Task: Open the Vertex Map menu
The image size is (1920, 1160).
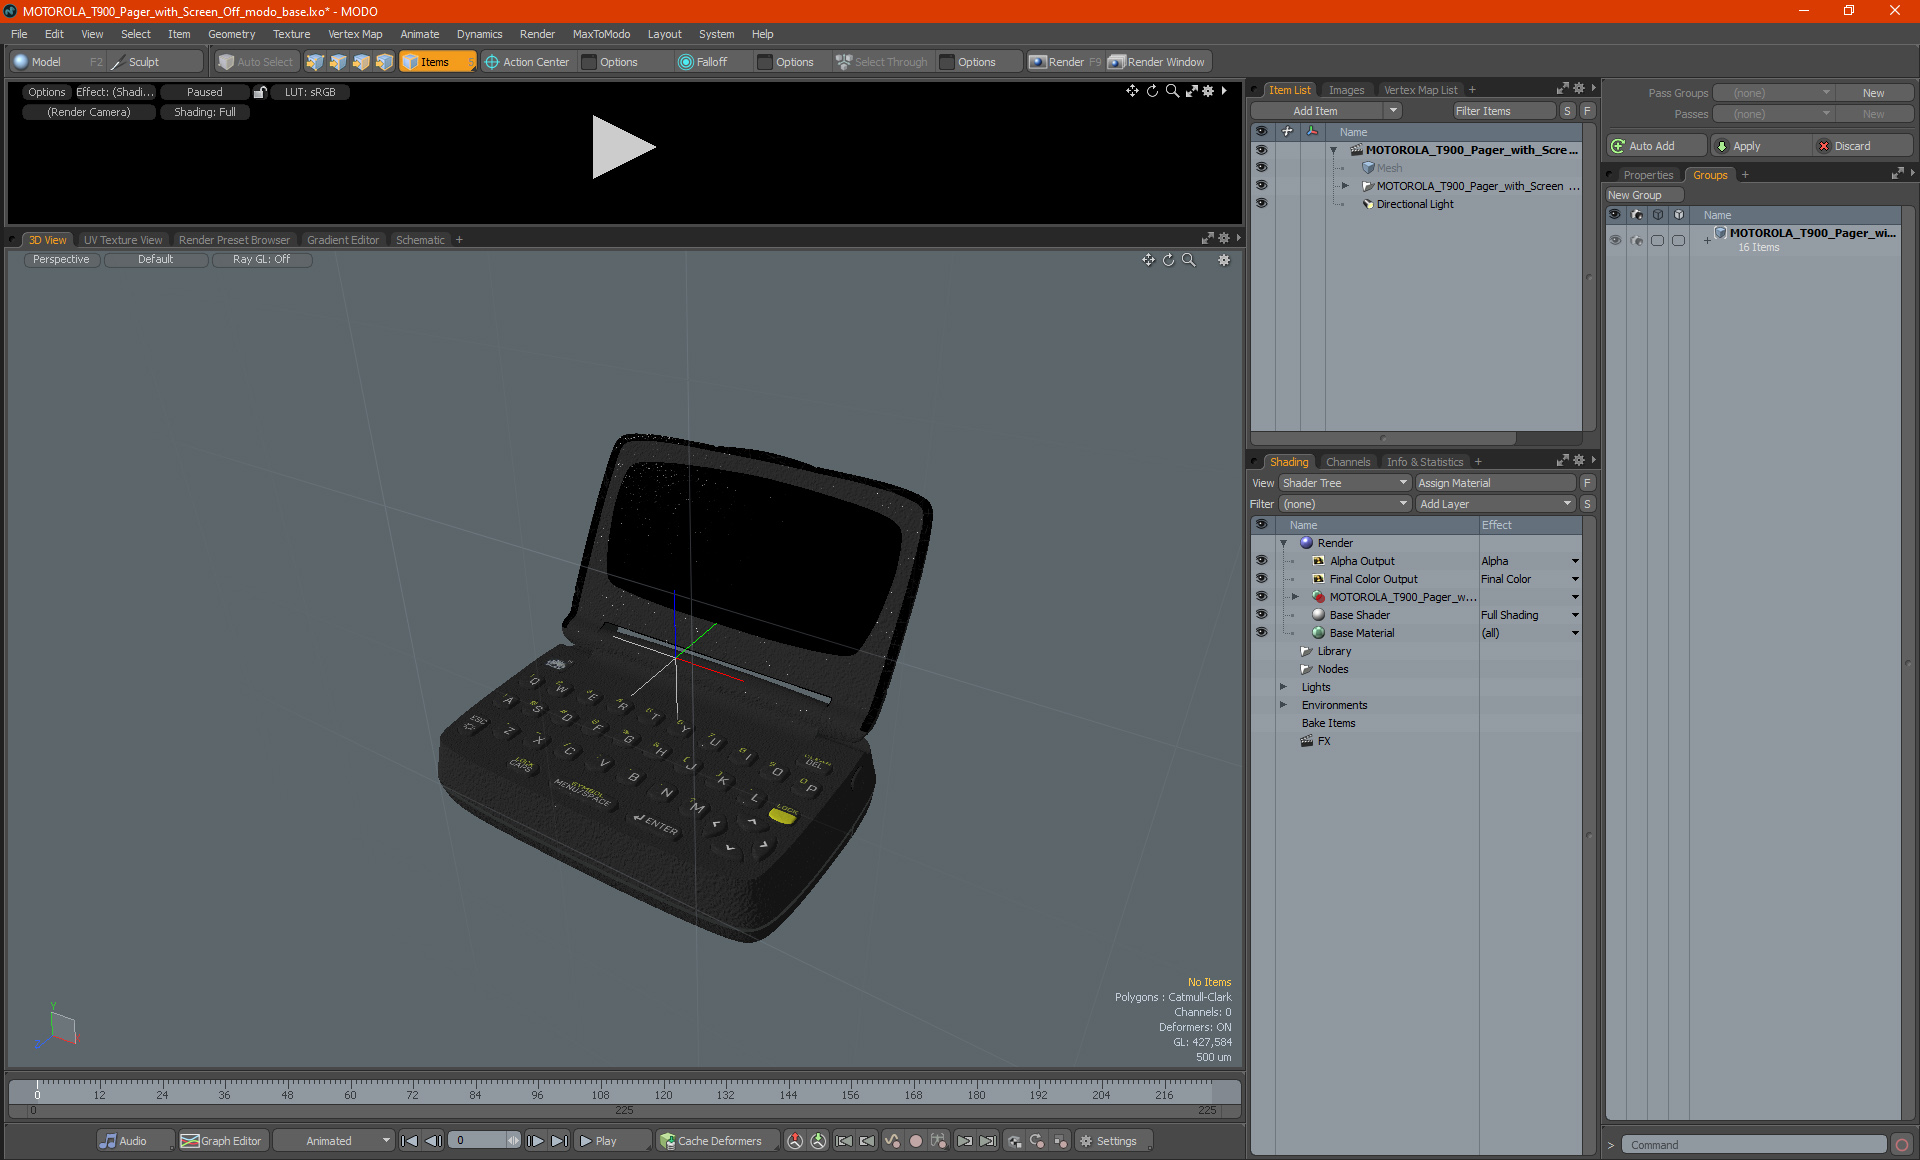Action: click(355, 34)
